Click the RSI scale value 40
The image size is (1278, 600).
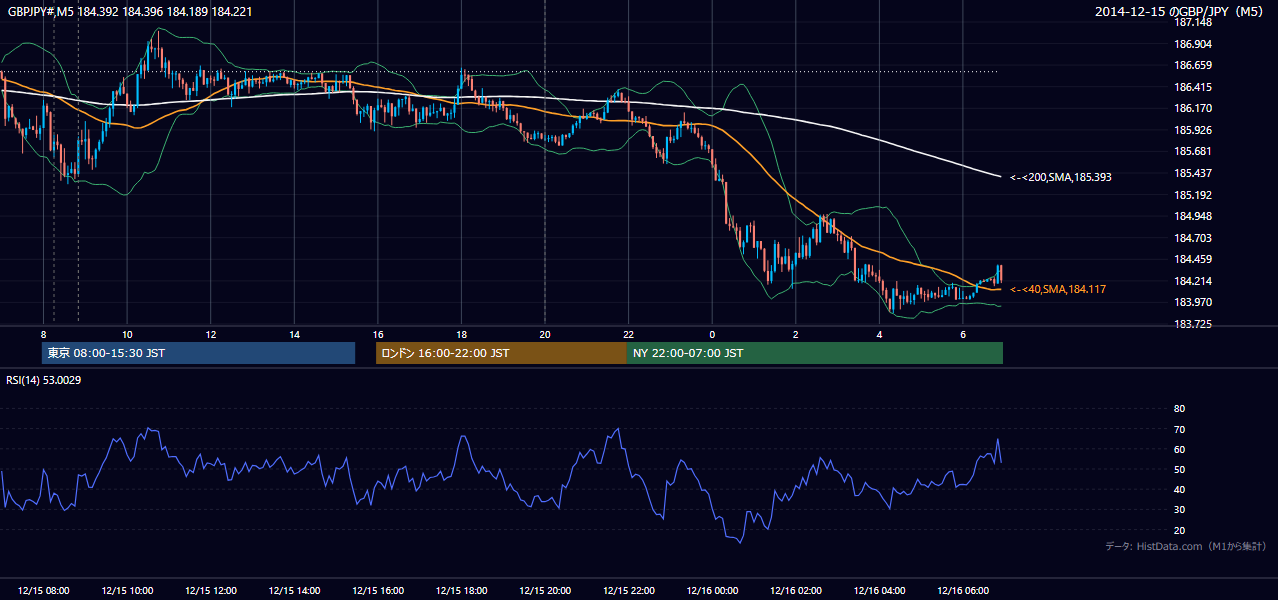[1179, 489]
